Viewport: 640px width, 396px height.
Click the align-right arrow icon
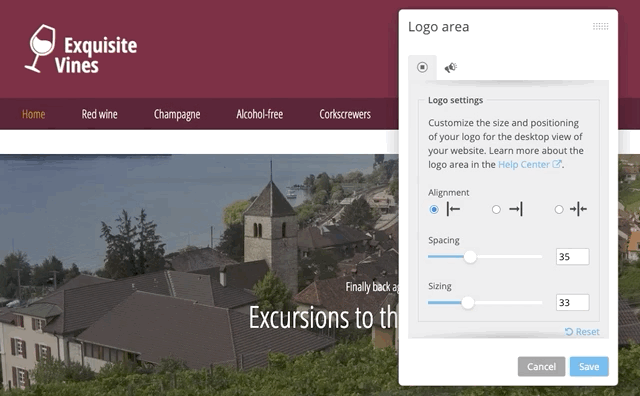(x=516, y=209)
